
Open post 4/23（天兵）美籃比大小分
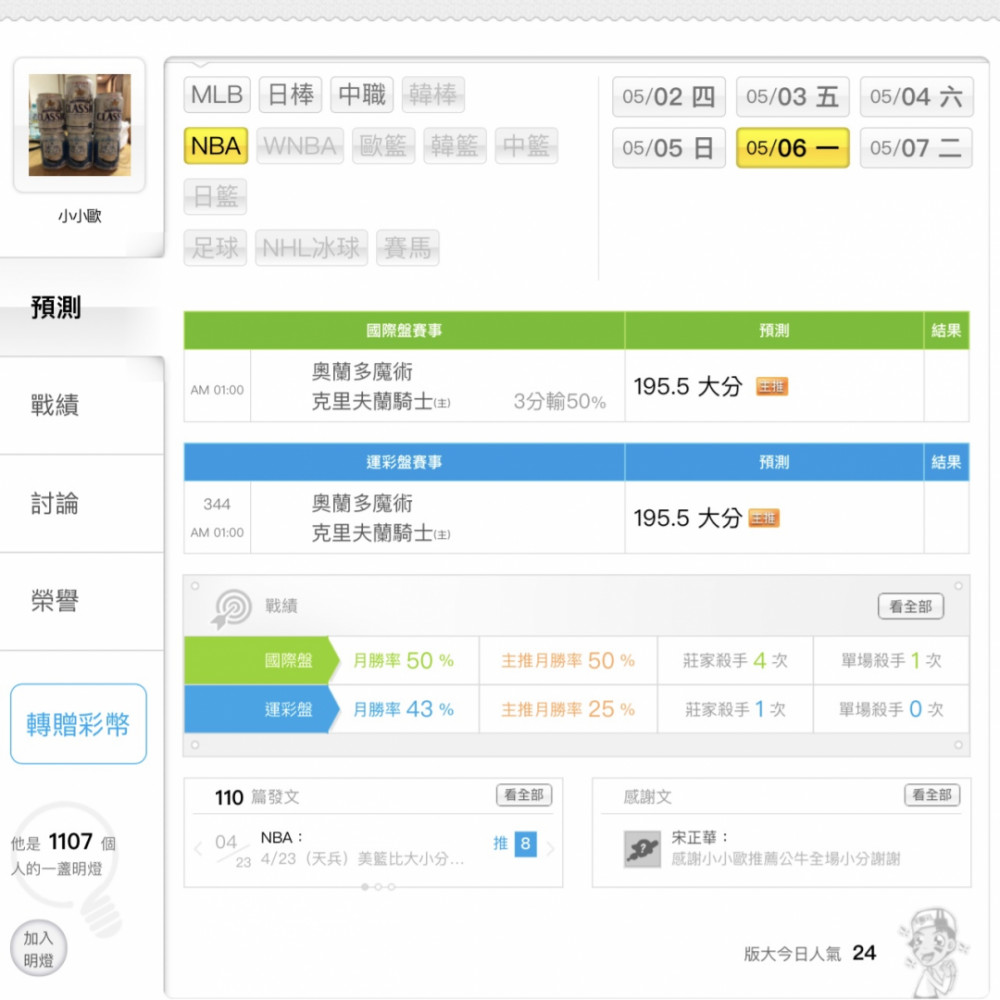click(x=362, y=859)
